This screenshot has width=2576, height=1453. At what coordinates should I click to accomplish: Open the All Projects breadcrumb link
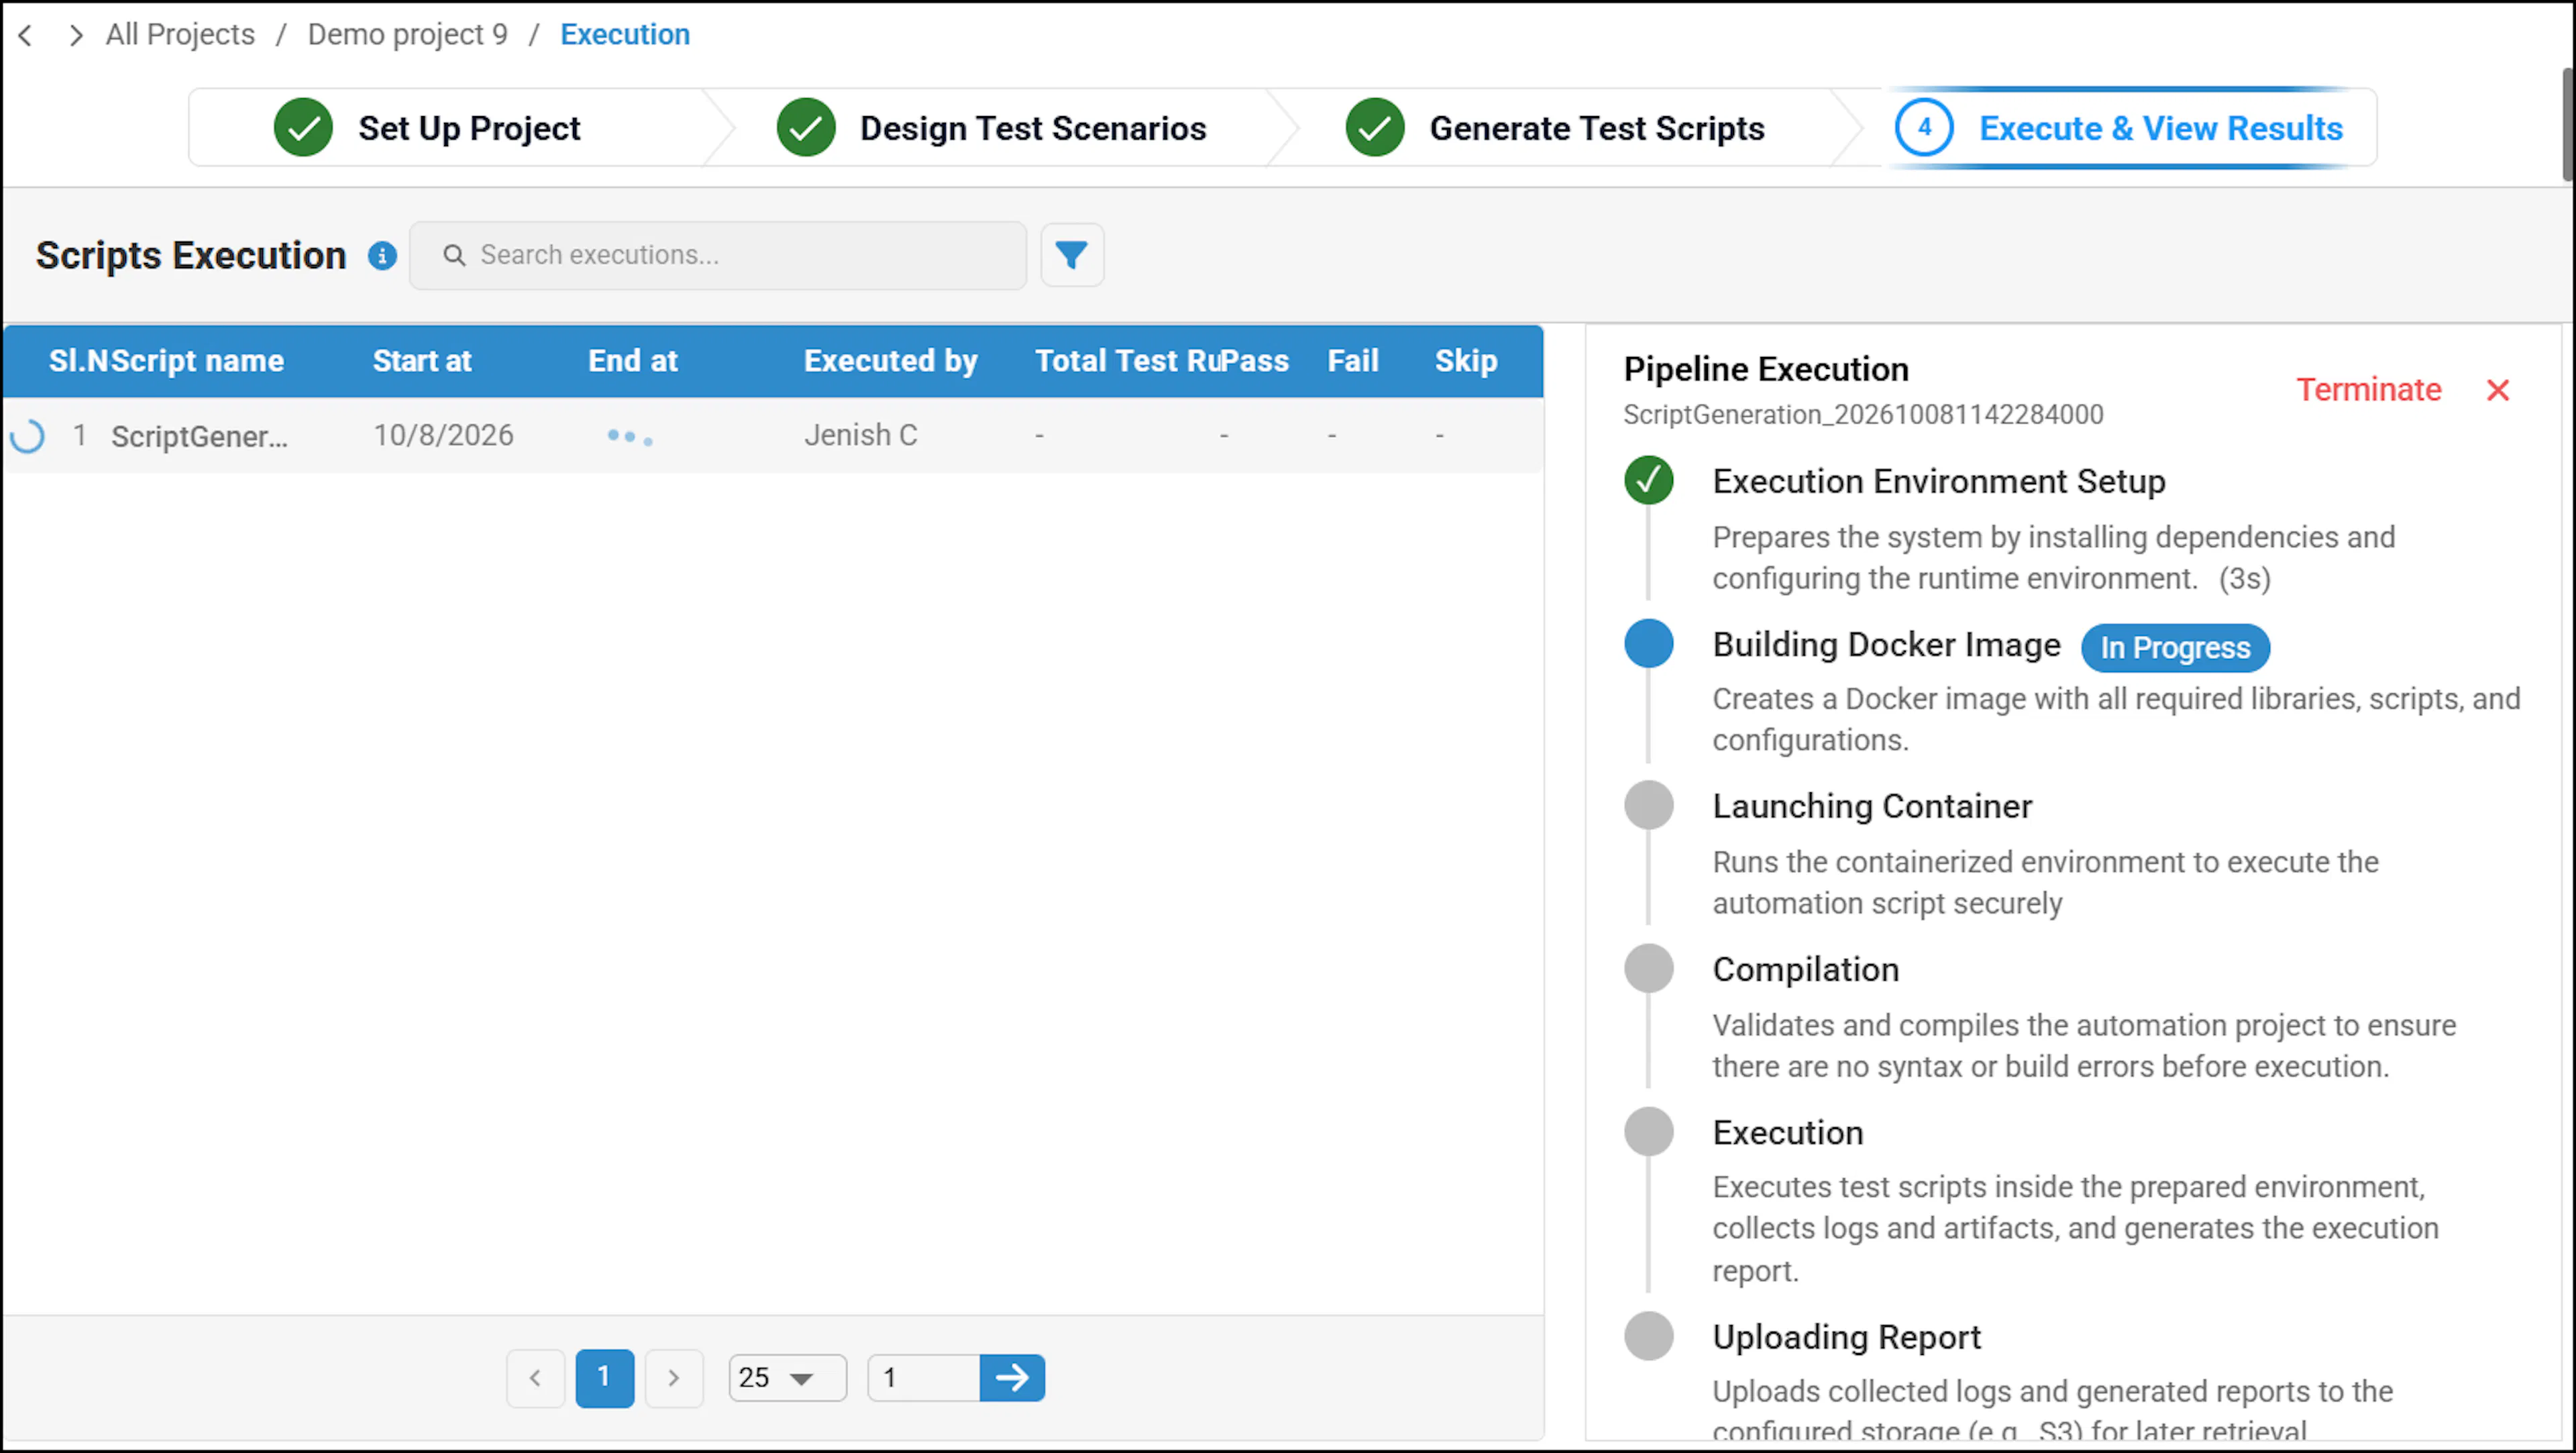click(180, 34)
